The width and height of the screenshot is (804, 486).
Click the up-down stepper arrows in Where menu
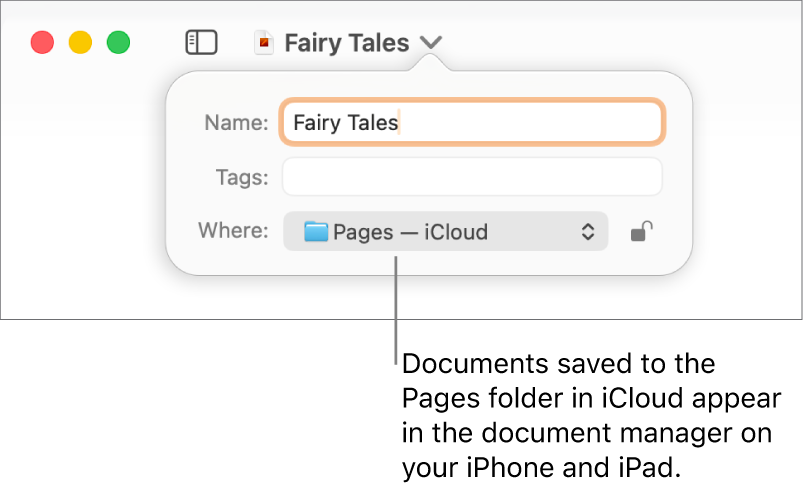[x=588, y=232]
